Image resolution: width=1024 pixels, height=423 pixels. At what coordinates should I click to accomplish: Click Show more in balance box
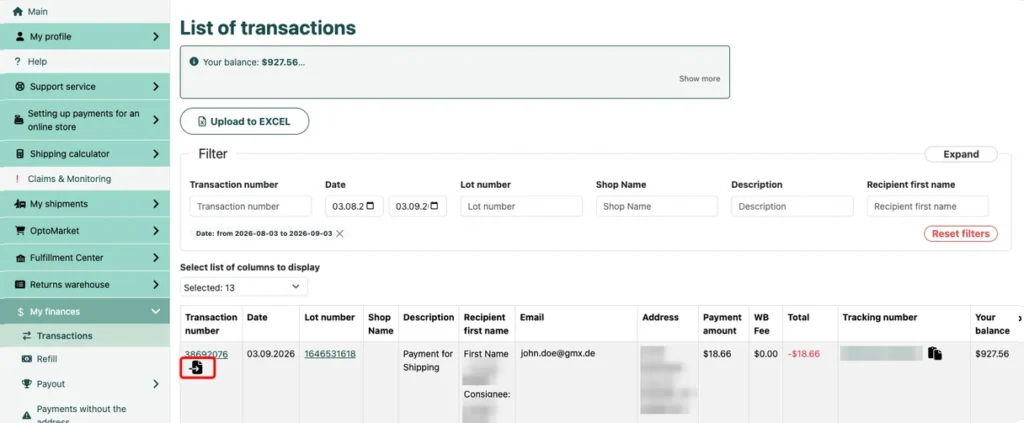coord(699,78)
